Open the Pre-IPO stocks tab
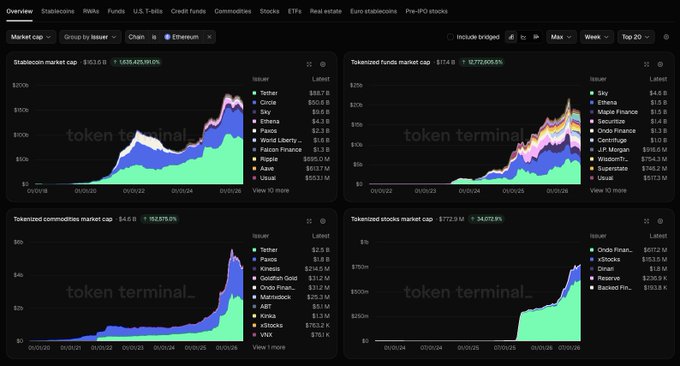The height and width of the screenshot is (366, 680). tap(426, 11)
